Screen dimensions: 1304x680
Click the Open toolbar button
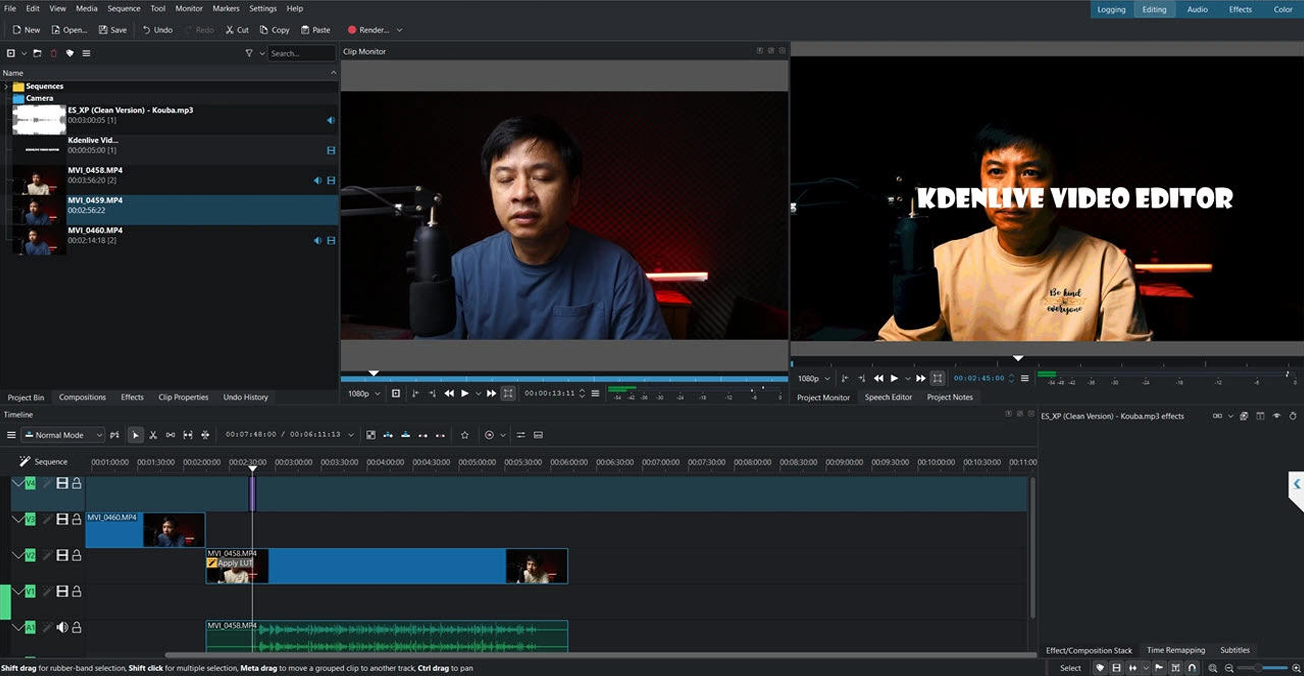tap(69, 30)
